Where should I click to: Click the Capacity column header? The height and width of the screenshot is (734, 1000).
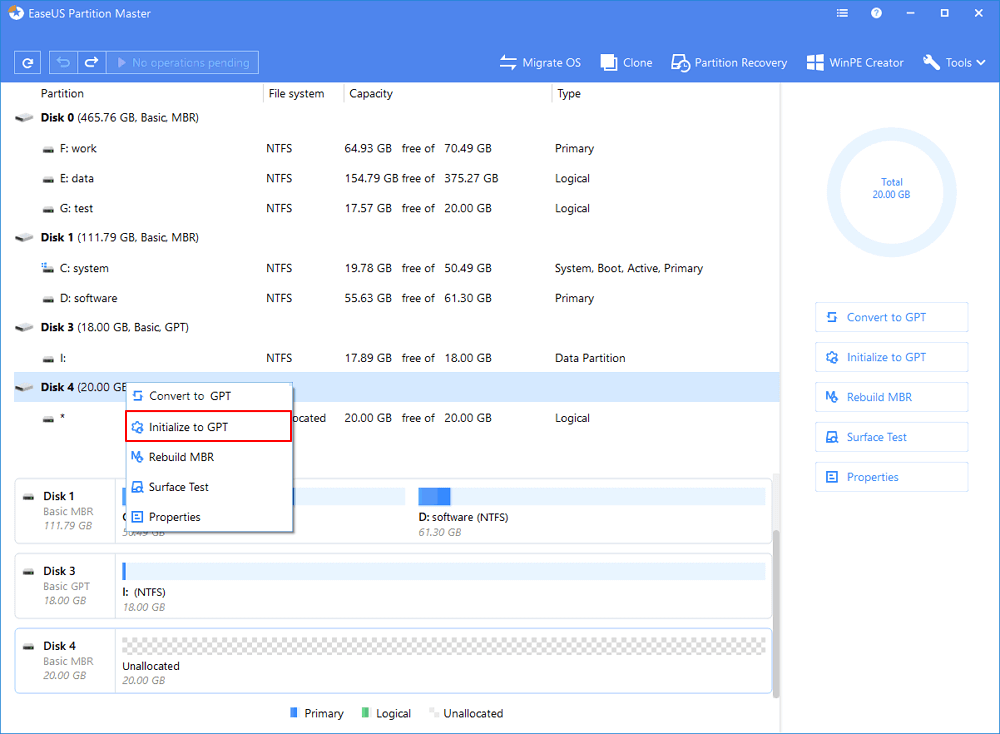tap(371, 94)
